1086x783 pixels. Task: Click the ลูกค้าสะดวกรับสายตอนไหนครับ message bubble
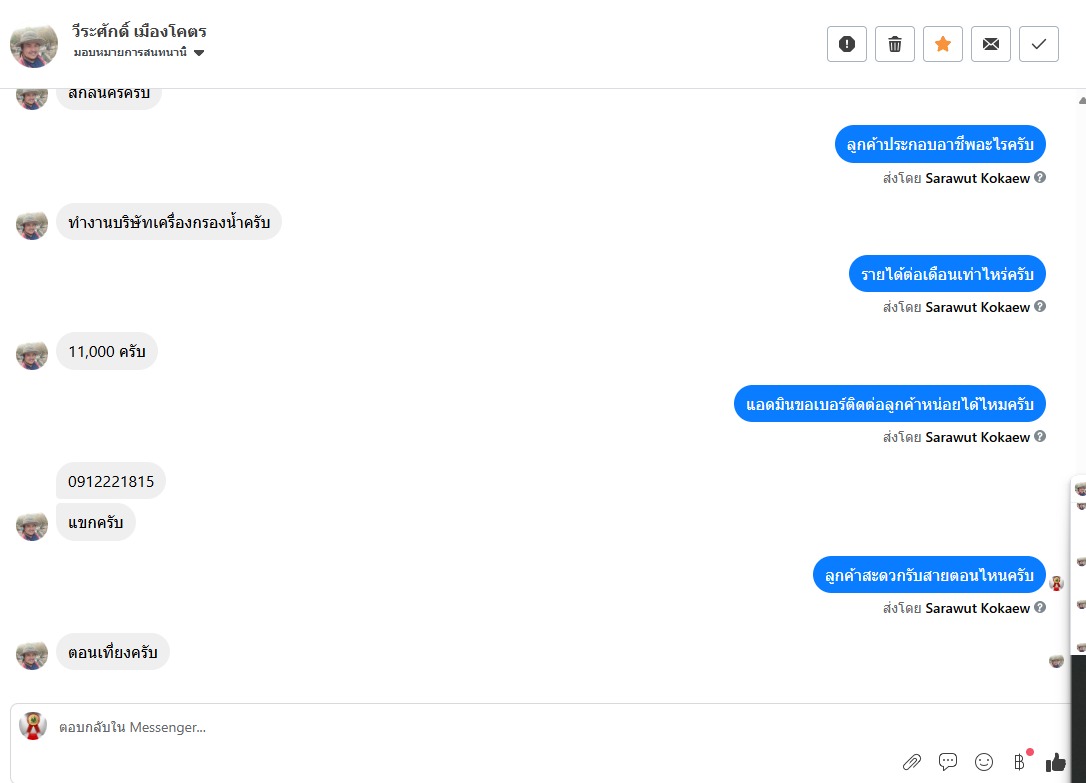tap(929, 575)
